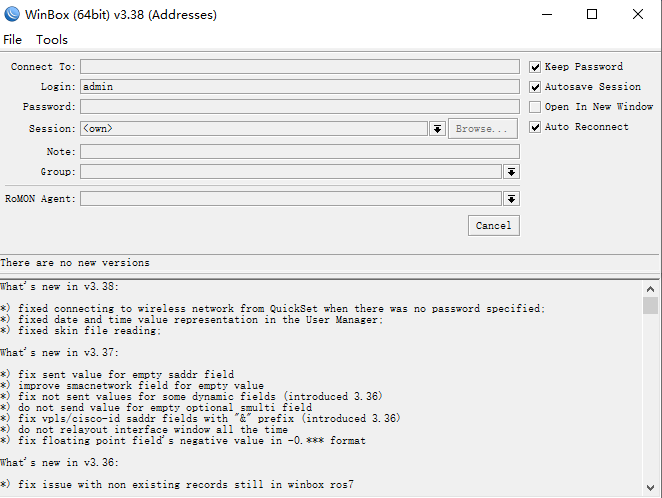Click 'fixed date and time value representation' line

coord(192,319)
